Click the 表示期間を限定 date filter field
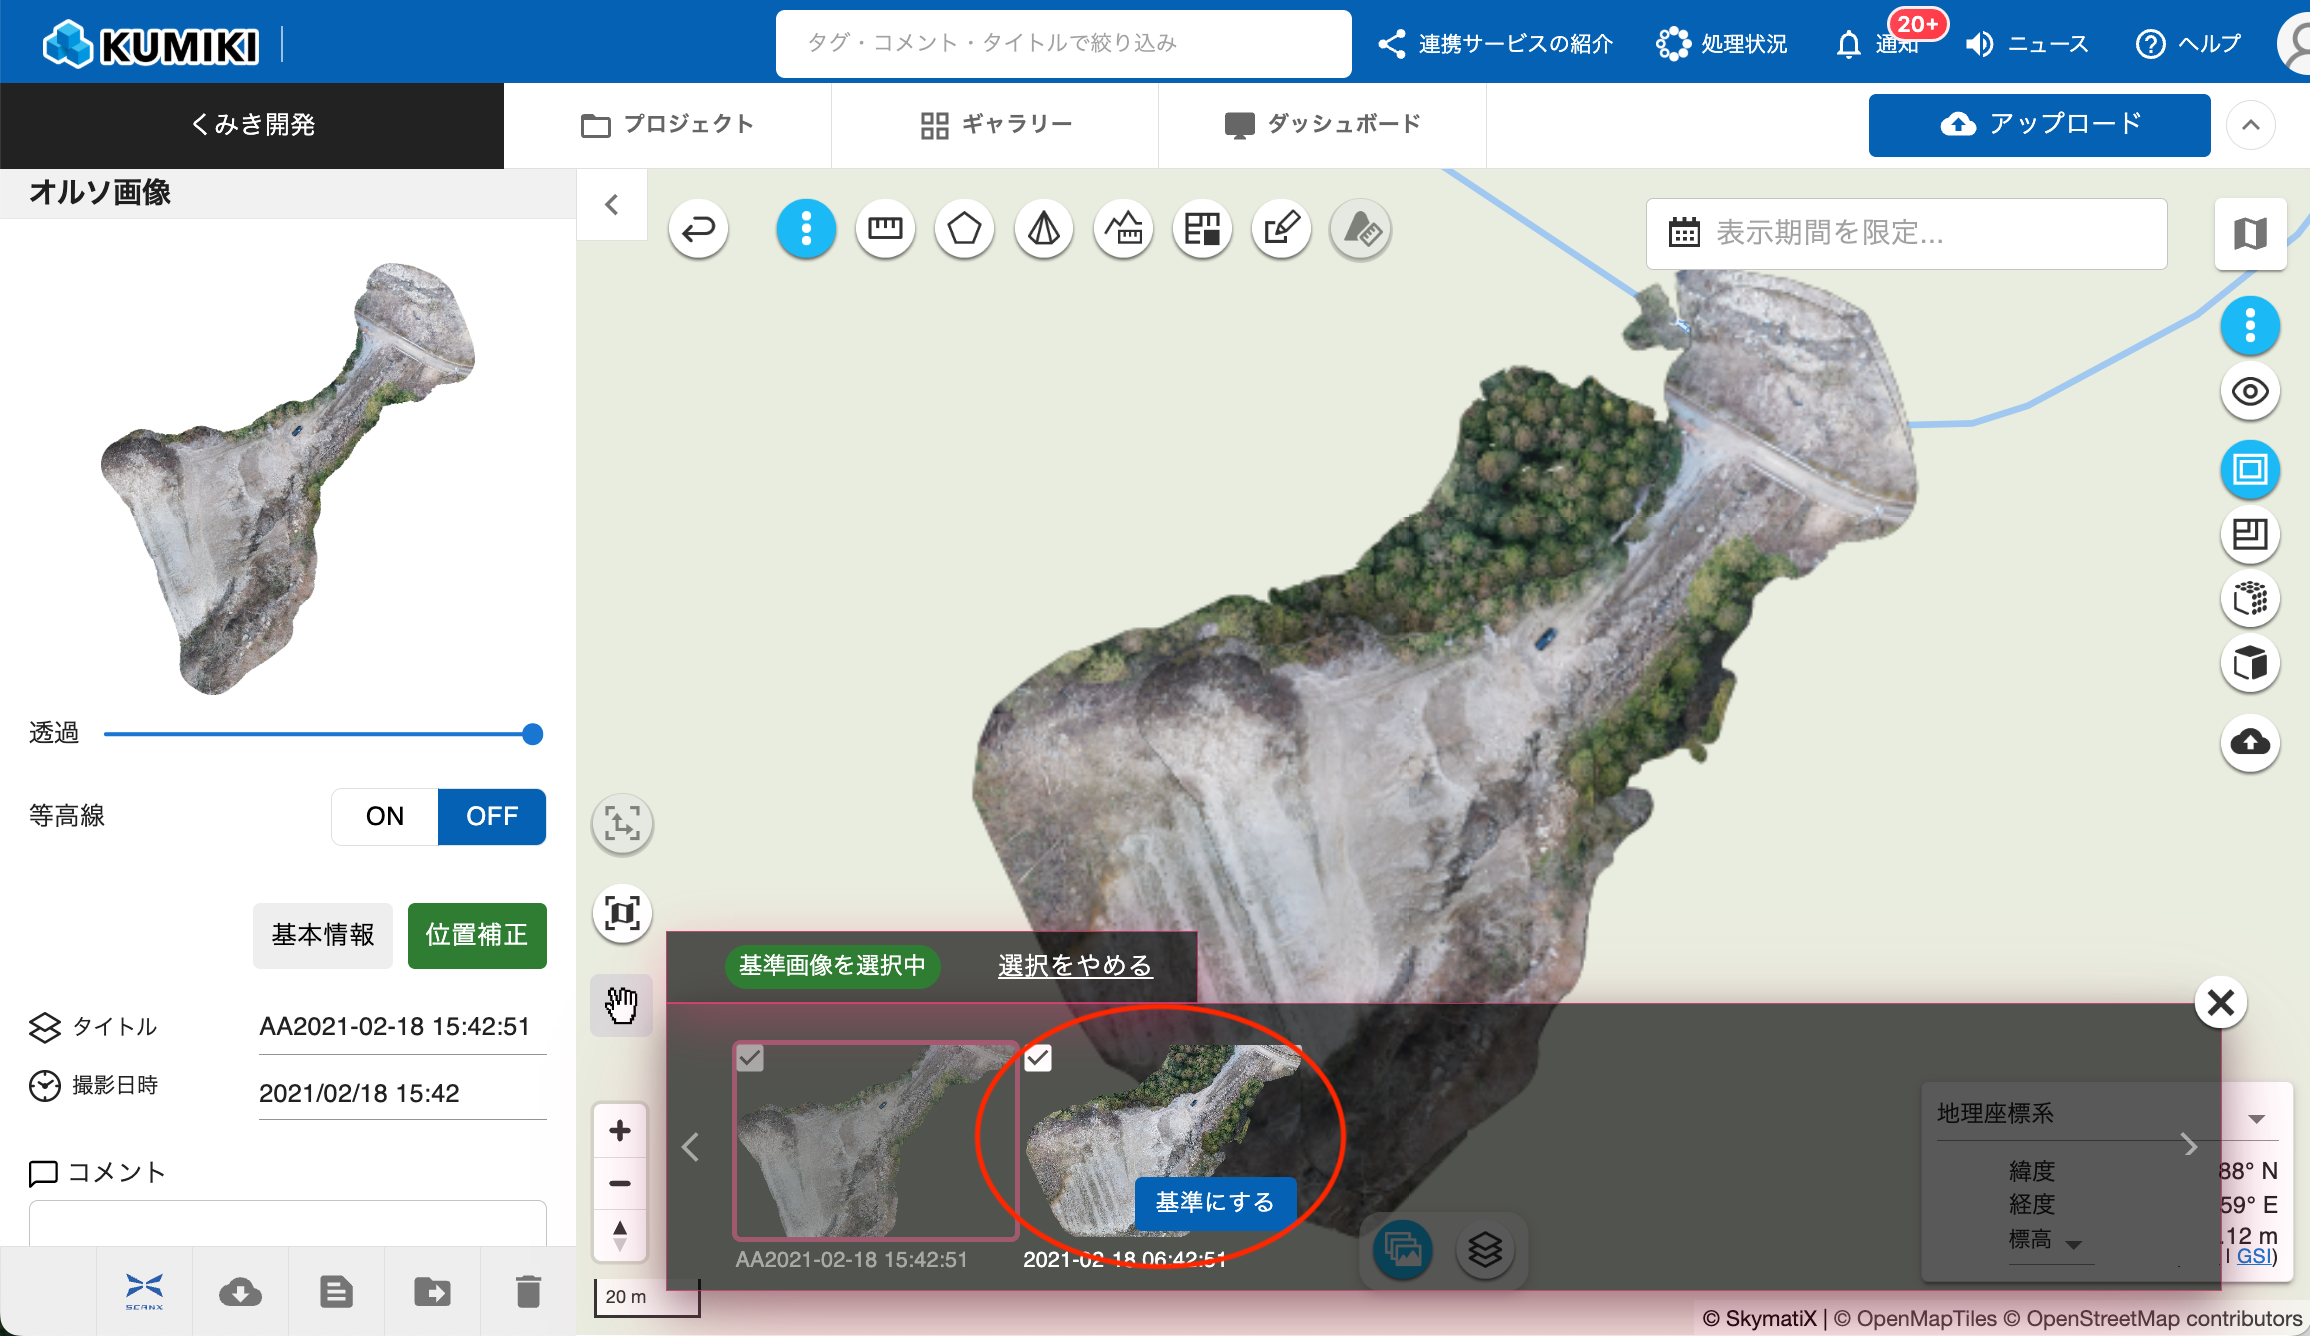 point(1906,233)
